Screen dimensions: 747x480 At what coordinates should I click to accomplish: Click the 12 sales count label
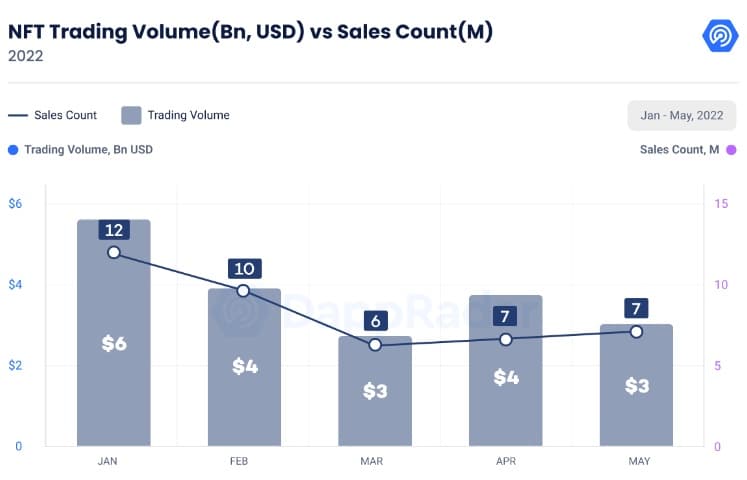click(x=114, y=230)
